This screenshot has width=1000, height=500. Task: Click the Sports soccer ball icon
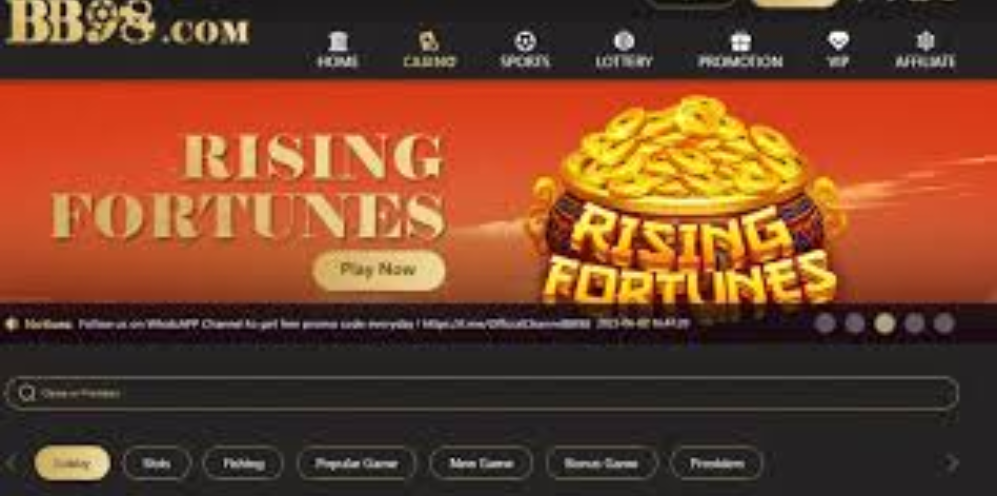point(525,41)
